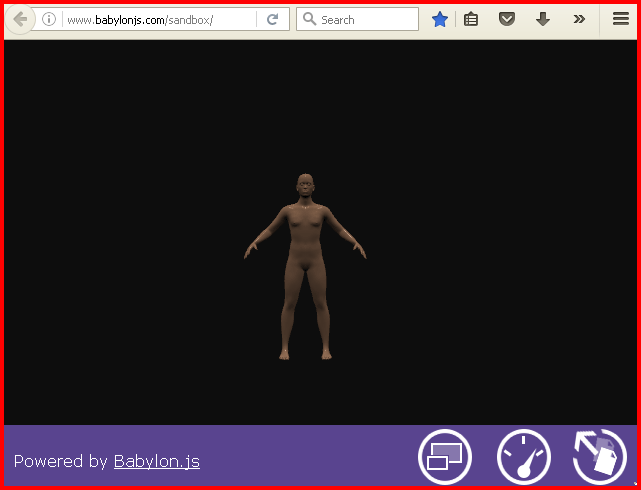Show bookmarks list icon

pyautogui.click(x=471, y=19)
